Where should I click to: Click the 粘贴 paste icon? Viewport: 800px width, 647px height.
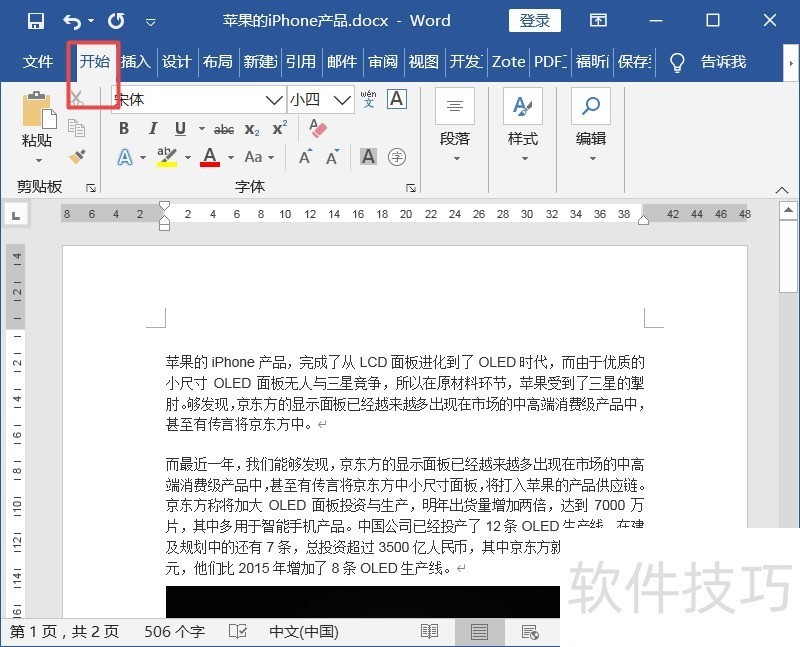coord(38,110)
